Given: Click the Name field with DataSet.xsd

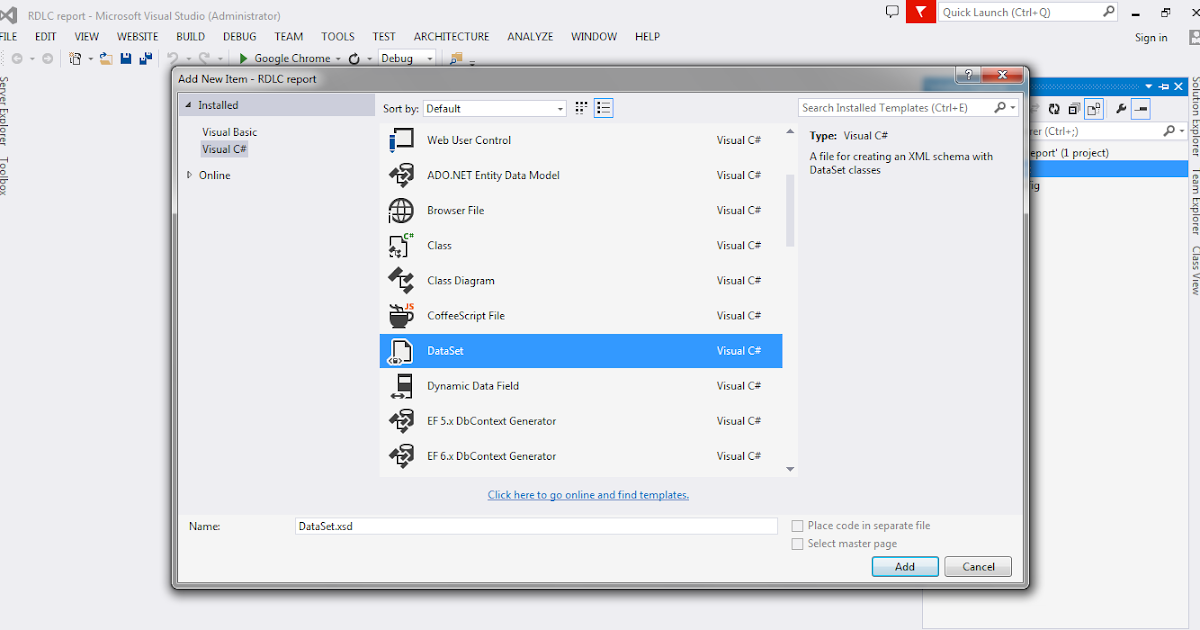Looking at the screenshot, I should 536,526.
